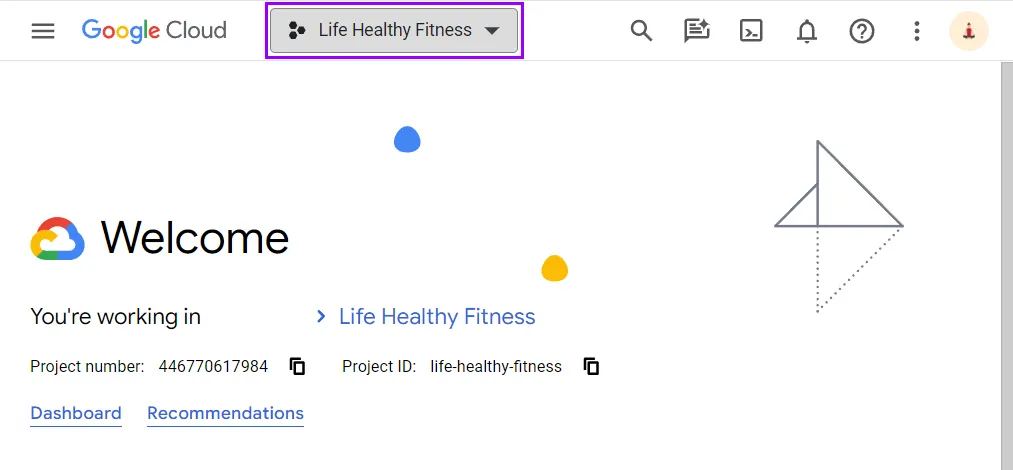Click the project number 446770617984 text
Viewport: 1013px width, 470px height.
tap(213, 367)
